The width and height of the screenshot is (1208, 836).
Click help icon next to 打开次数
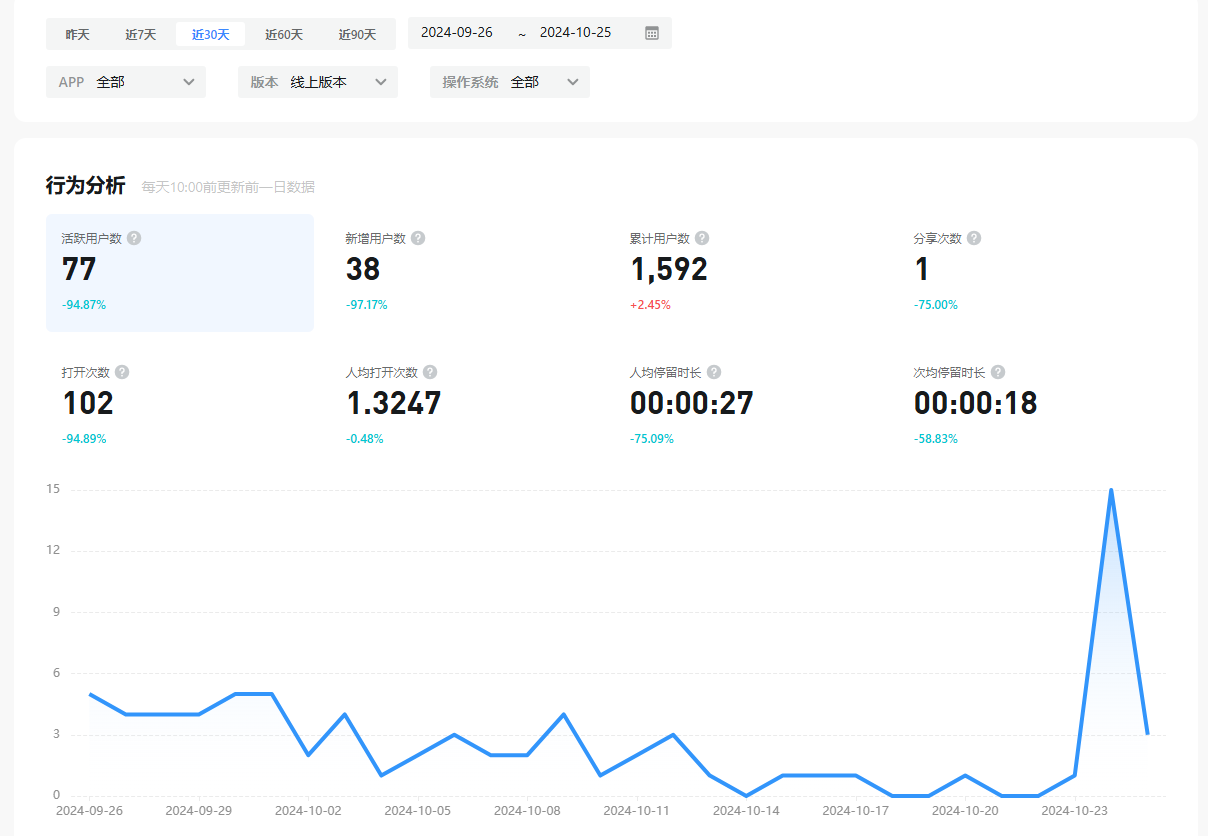122,372
